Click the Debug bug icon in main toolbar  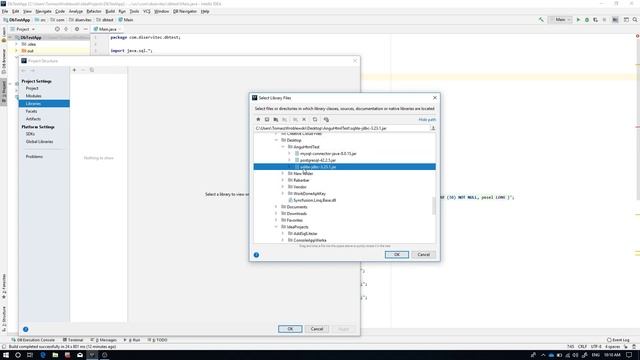tap(587, 20)
